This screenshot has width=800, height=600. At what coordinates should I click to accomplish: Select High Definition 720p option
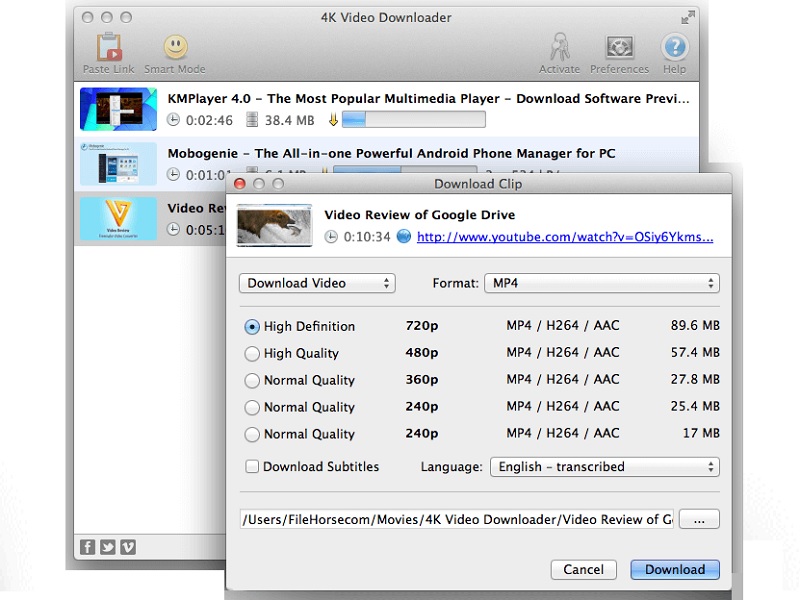252,327
